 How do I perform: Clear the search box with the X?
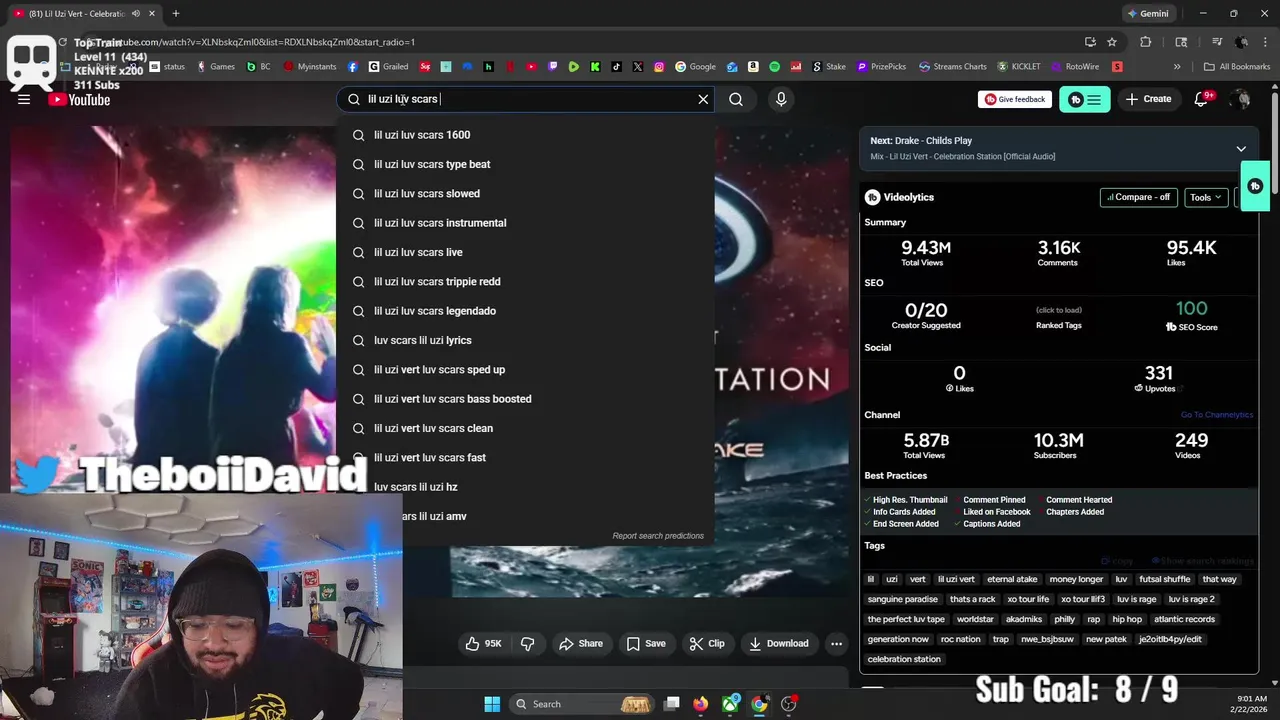(703, 99)
